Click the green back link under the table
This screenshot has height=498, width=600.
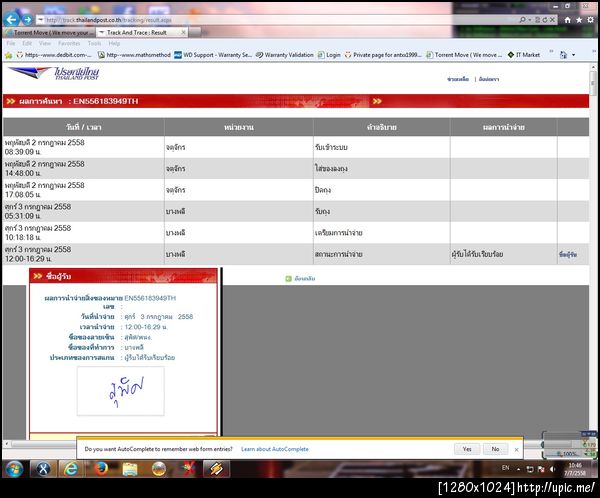[x=300, y=279]
